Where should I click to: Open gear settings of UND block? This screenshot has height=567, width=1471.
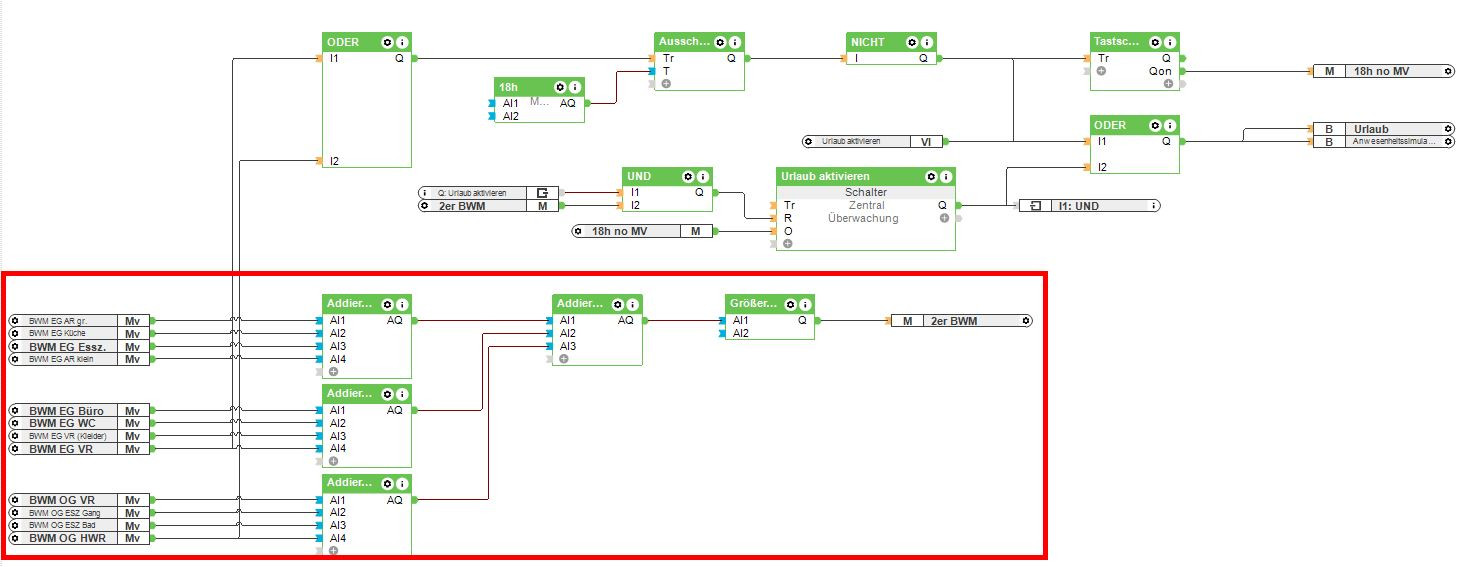(x=688, y=176)
